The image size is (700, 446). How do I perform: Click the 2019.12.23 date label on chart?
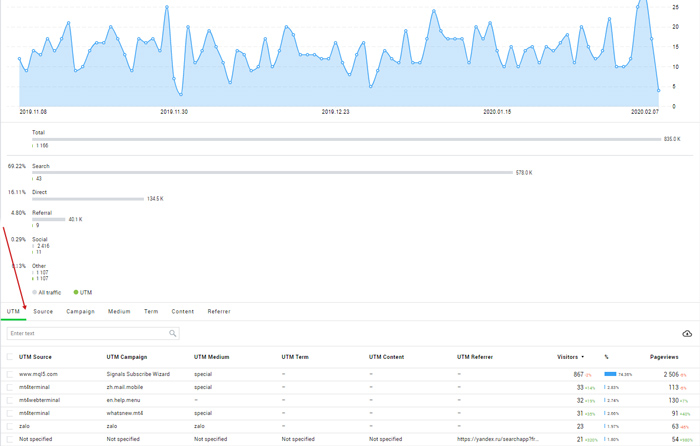pyautogui.click(x=336, y=112)
